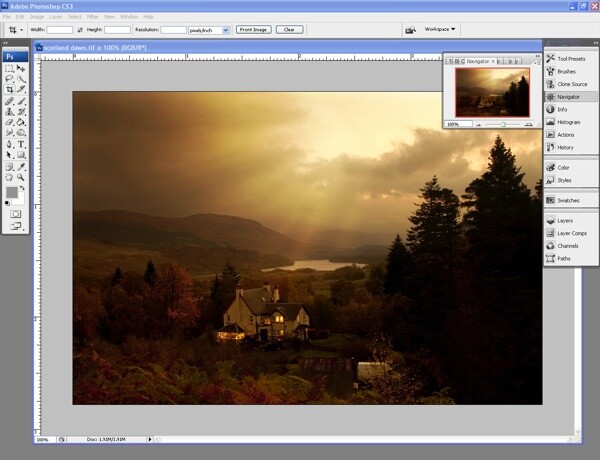600x460 pixels.
Task: Select the Type tool
Action: 21,145
